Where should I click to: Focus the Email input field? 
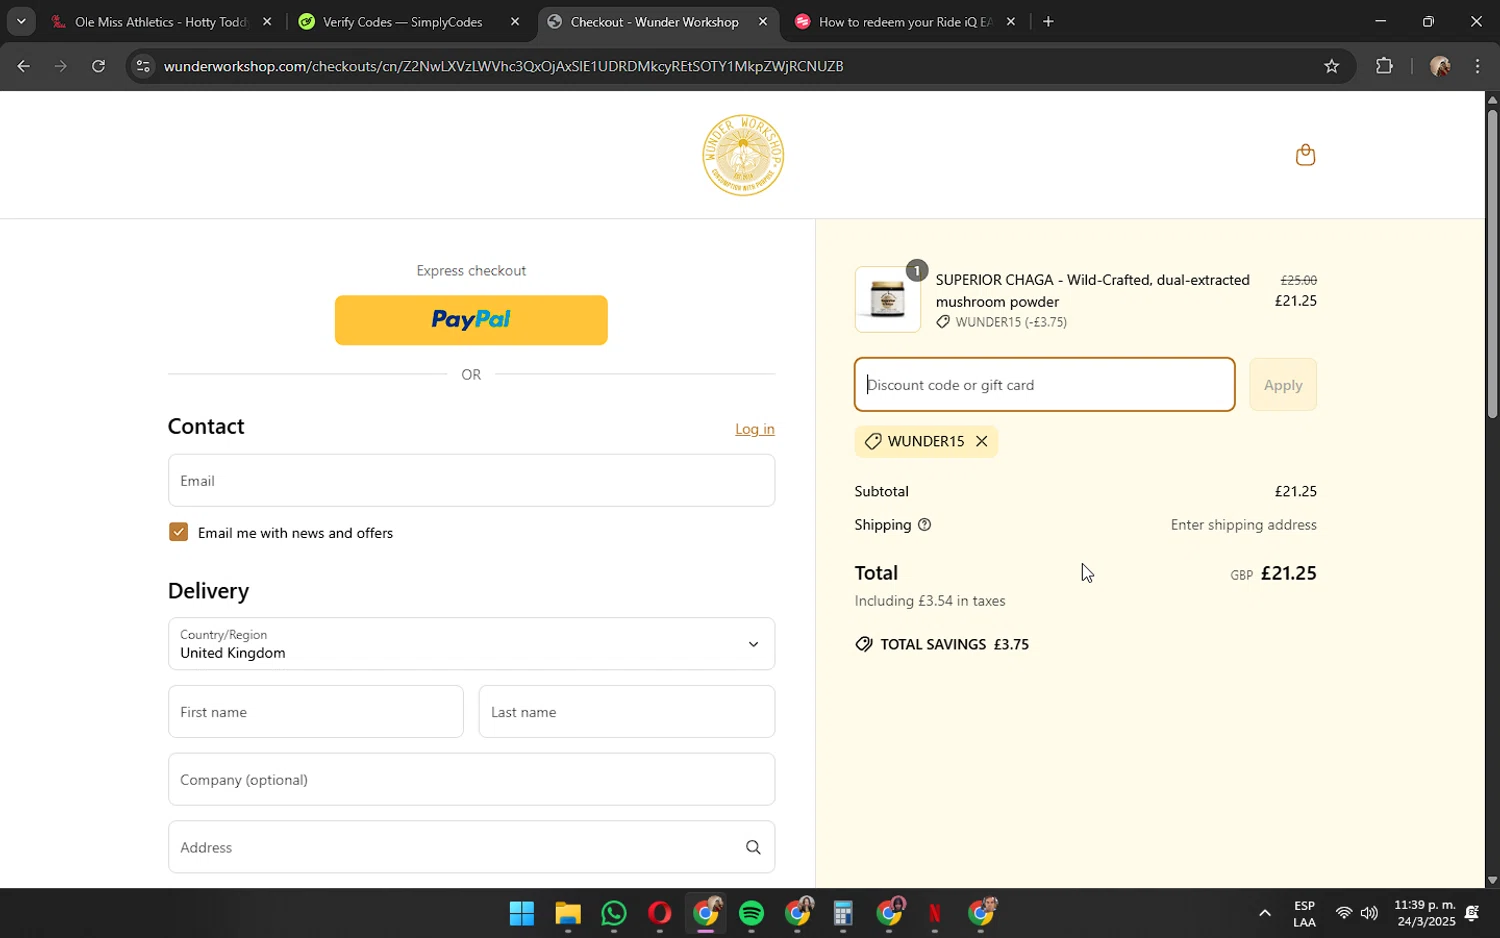(x=471, y=481)
